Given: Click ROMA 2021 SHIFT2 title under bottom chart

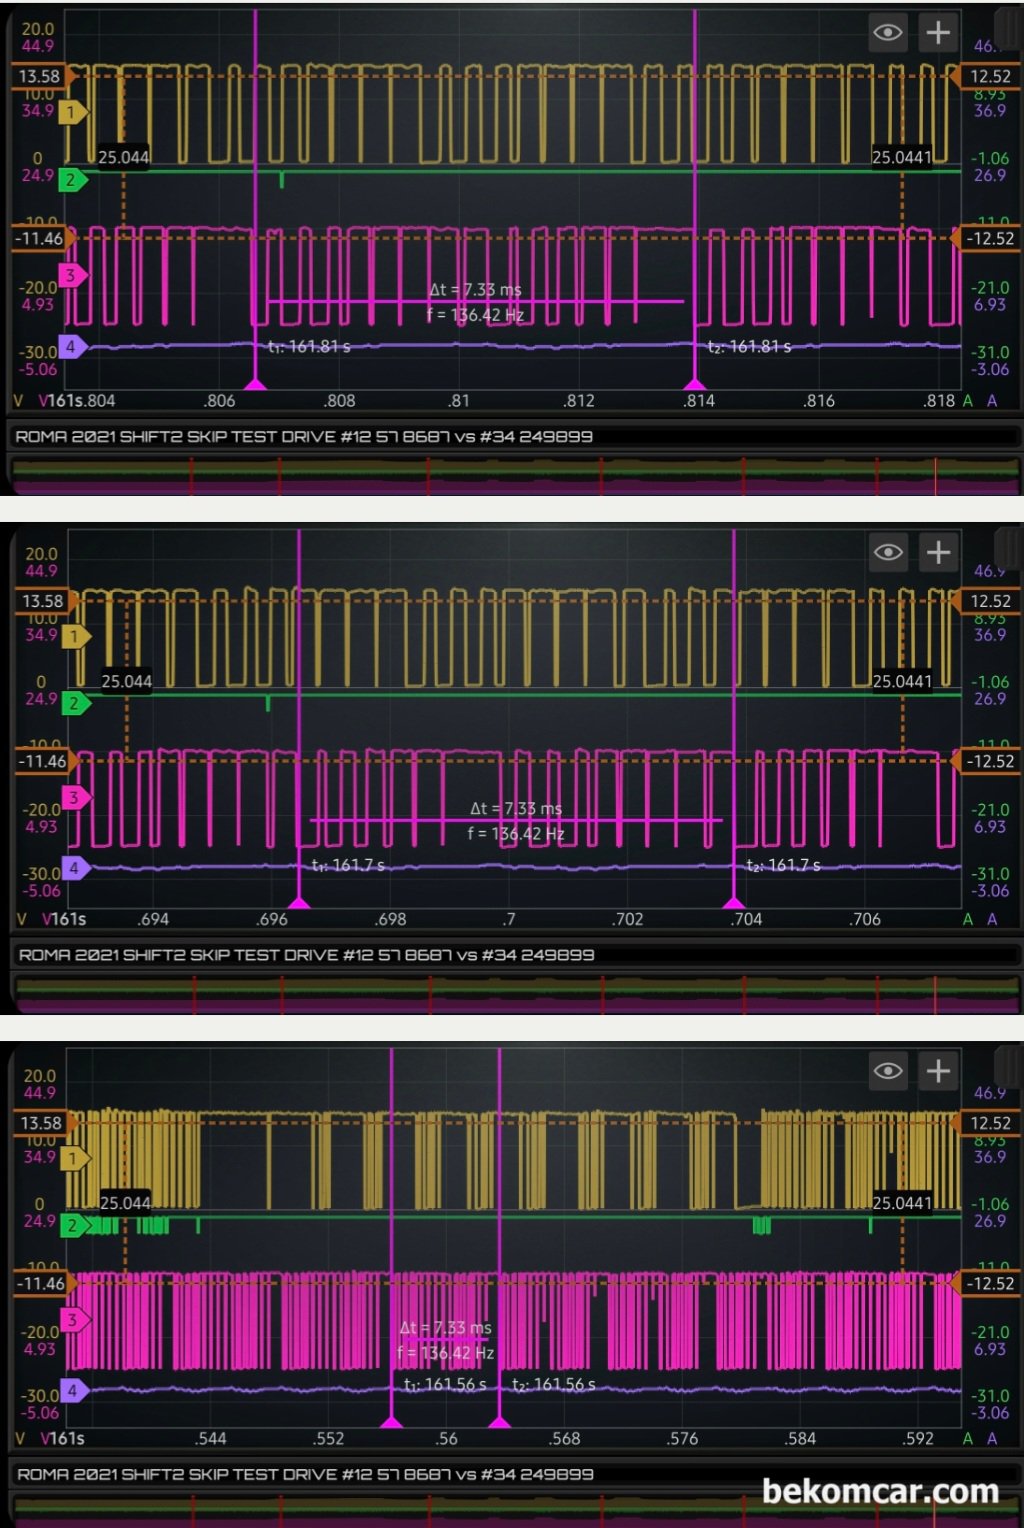Looking at the screenshot, I should [x=306, y=1474].
